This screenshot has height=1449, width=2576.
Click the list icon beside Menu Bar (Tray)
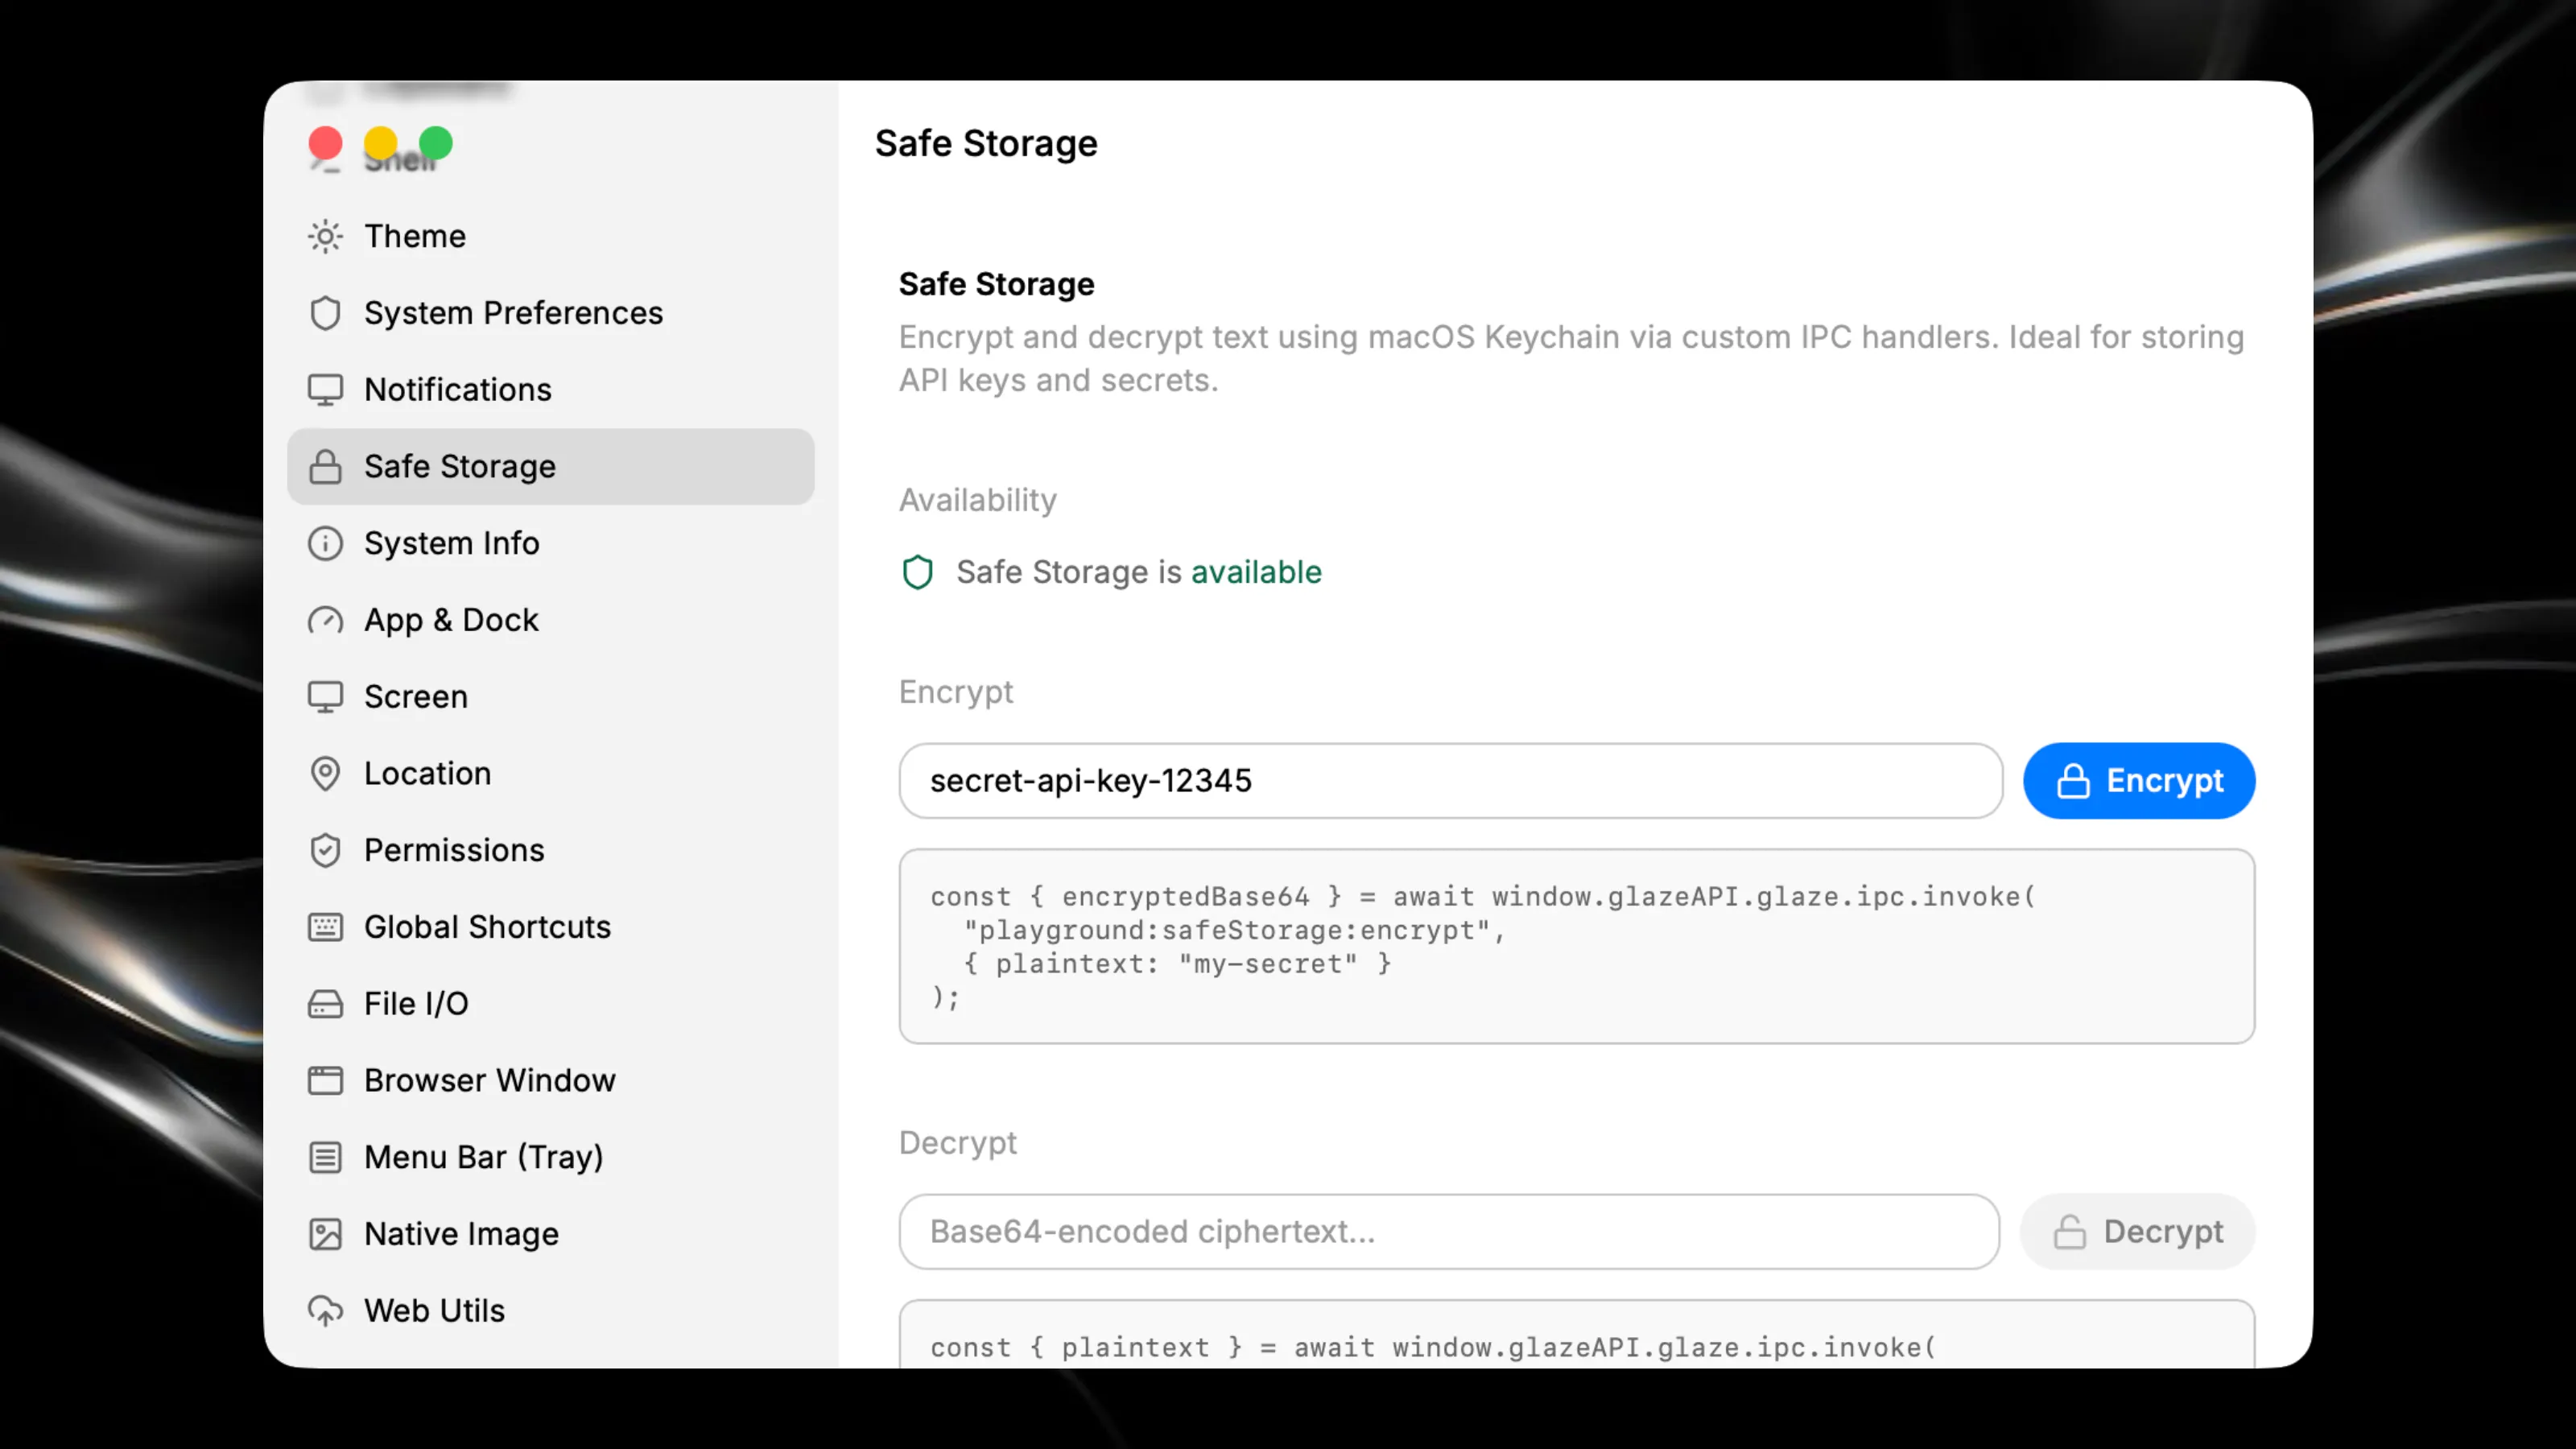(325, 1158)
